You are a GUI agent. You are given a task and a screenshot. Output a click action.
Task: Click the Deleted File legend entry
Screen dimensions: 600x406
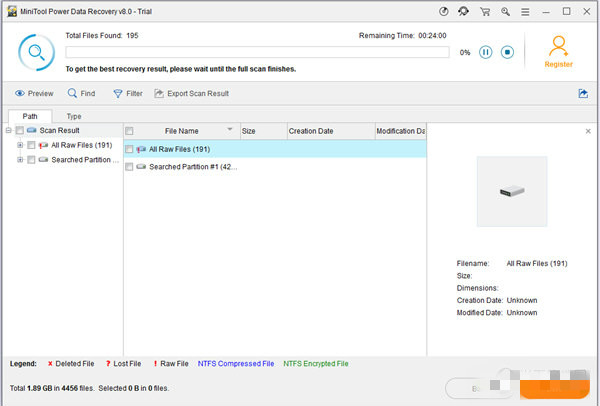click(71, 364)
